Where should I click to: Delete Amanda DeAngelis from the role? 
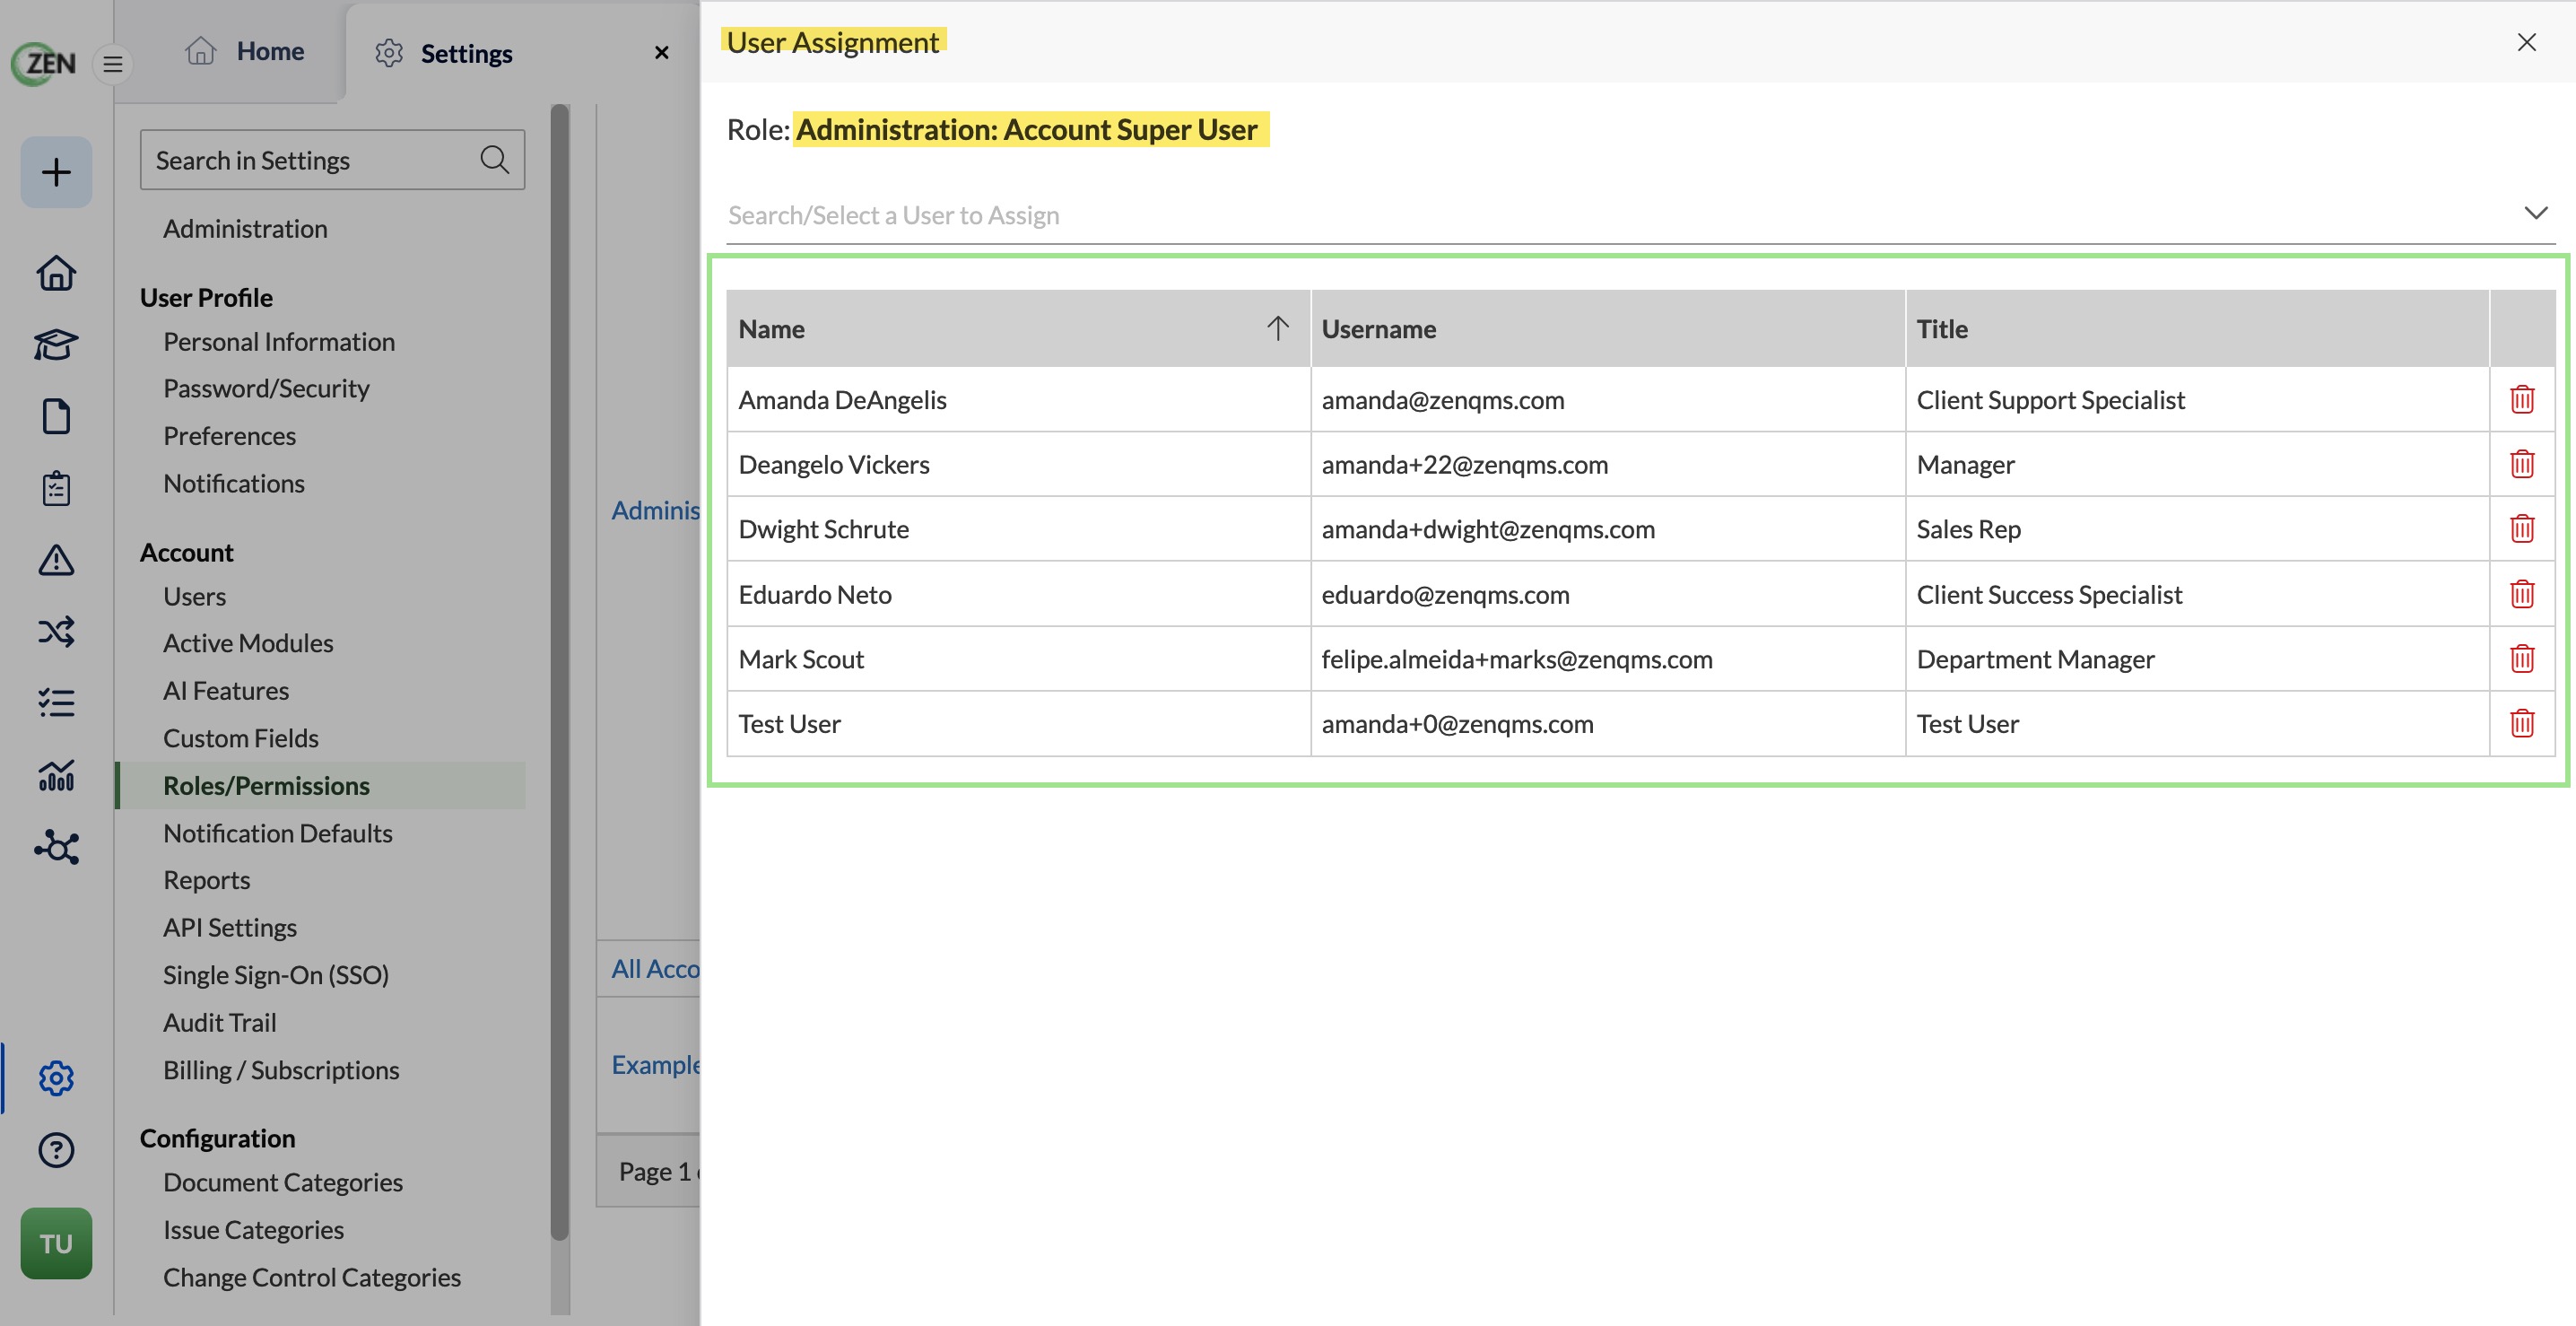pyautogui.click(x=2521, y=399)
